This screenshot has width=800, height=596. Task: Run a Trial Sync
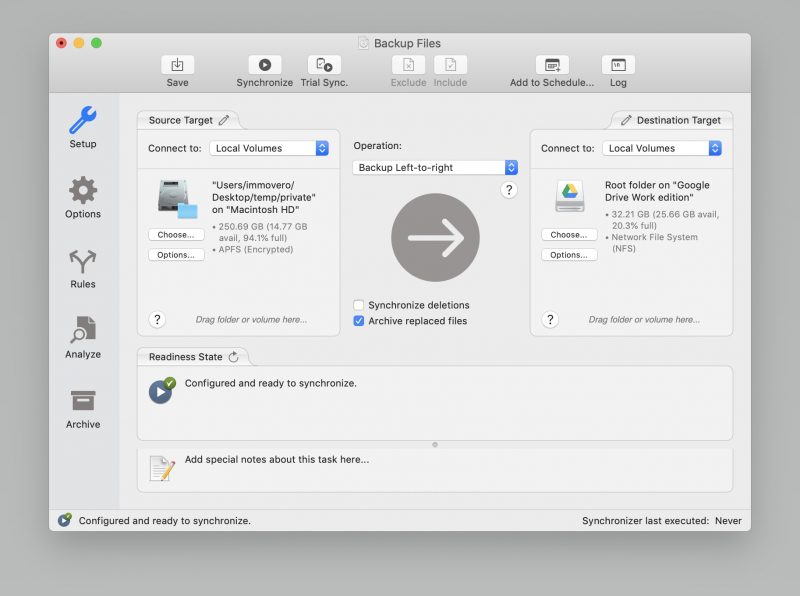pos(324,65)
